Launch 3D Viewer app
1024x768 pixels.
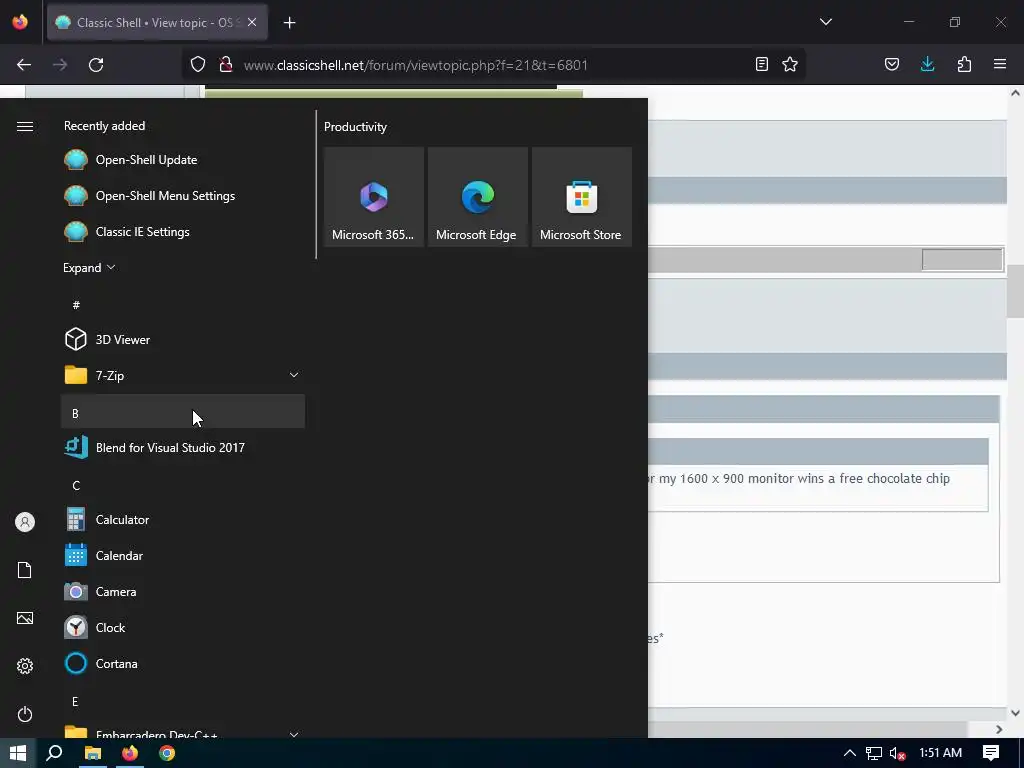point(183,340)
